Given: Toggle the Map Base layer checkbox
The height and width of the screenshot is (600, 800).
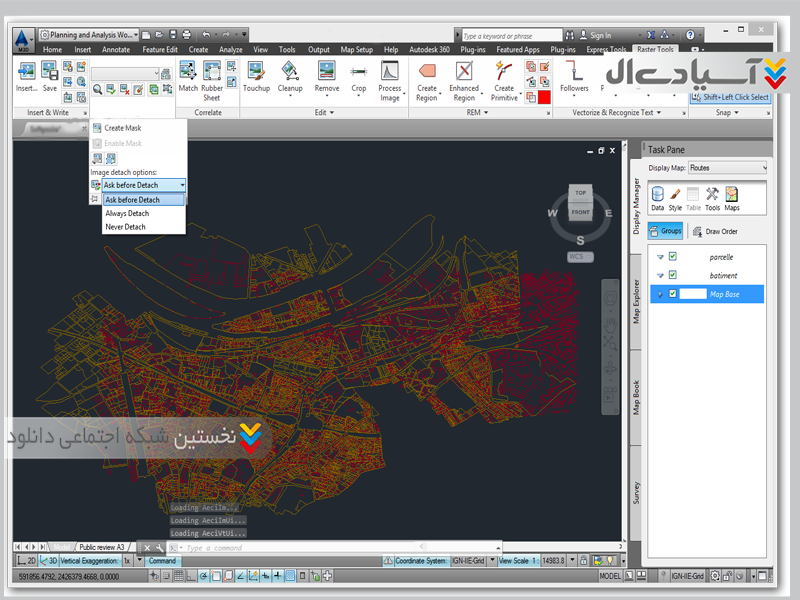Looking at the screenshot, I should pos(673,294).
